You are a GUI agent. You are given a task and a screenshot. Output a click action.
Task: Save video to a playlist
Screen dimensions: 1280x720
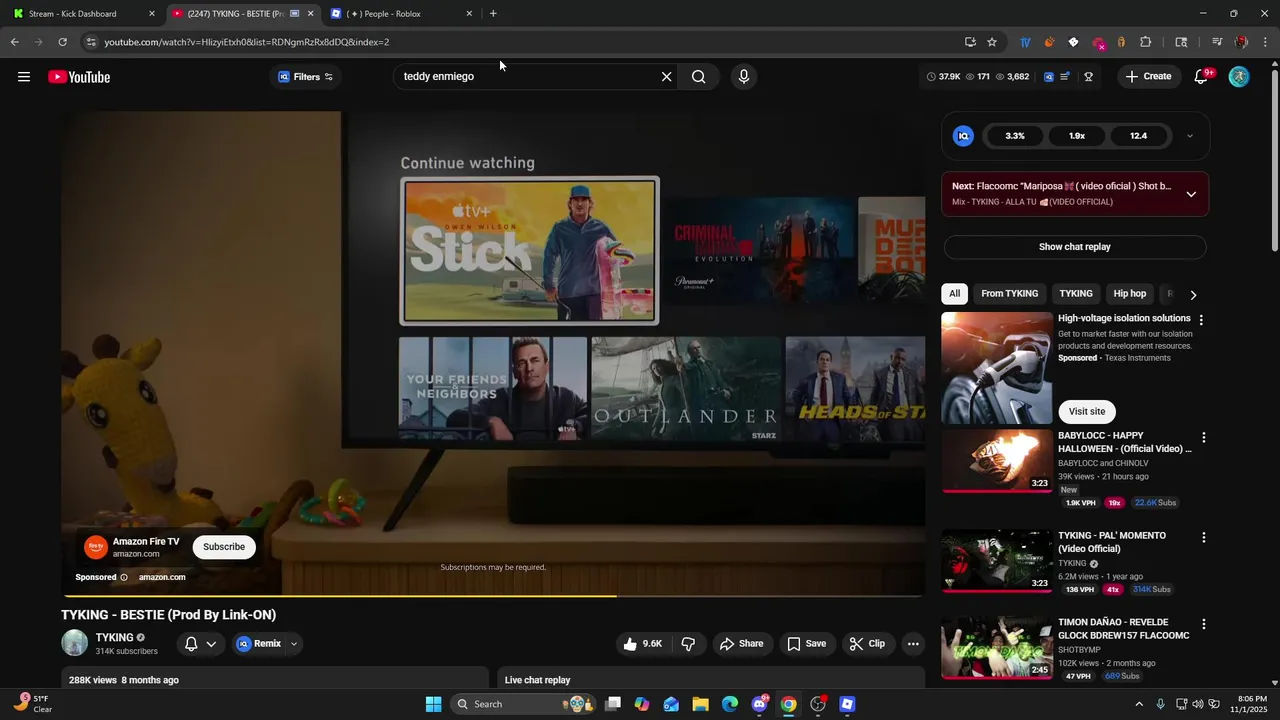point(806,644)
